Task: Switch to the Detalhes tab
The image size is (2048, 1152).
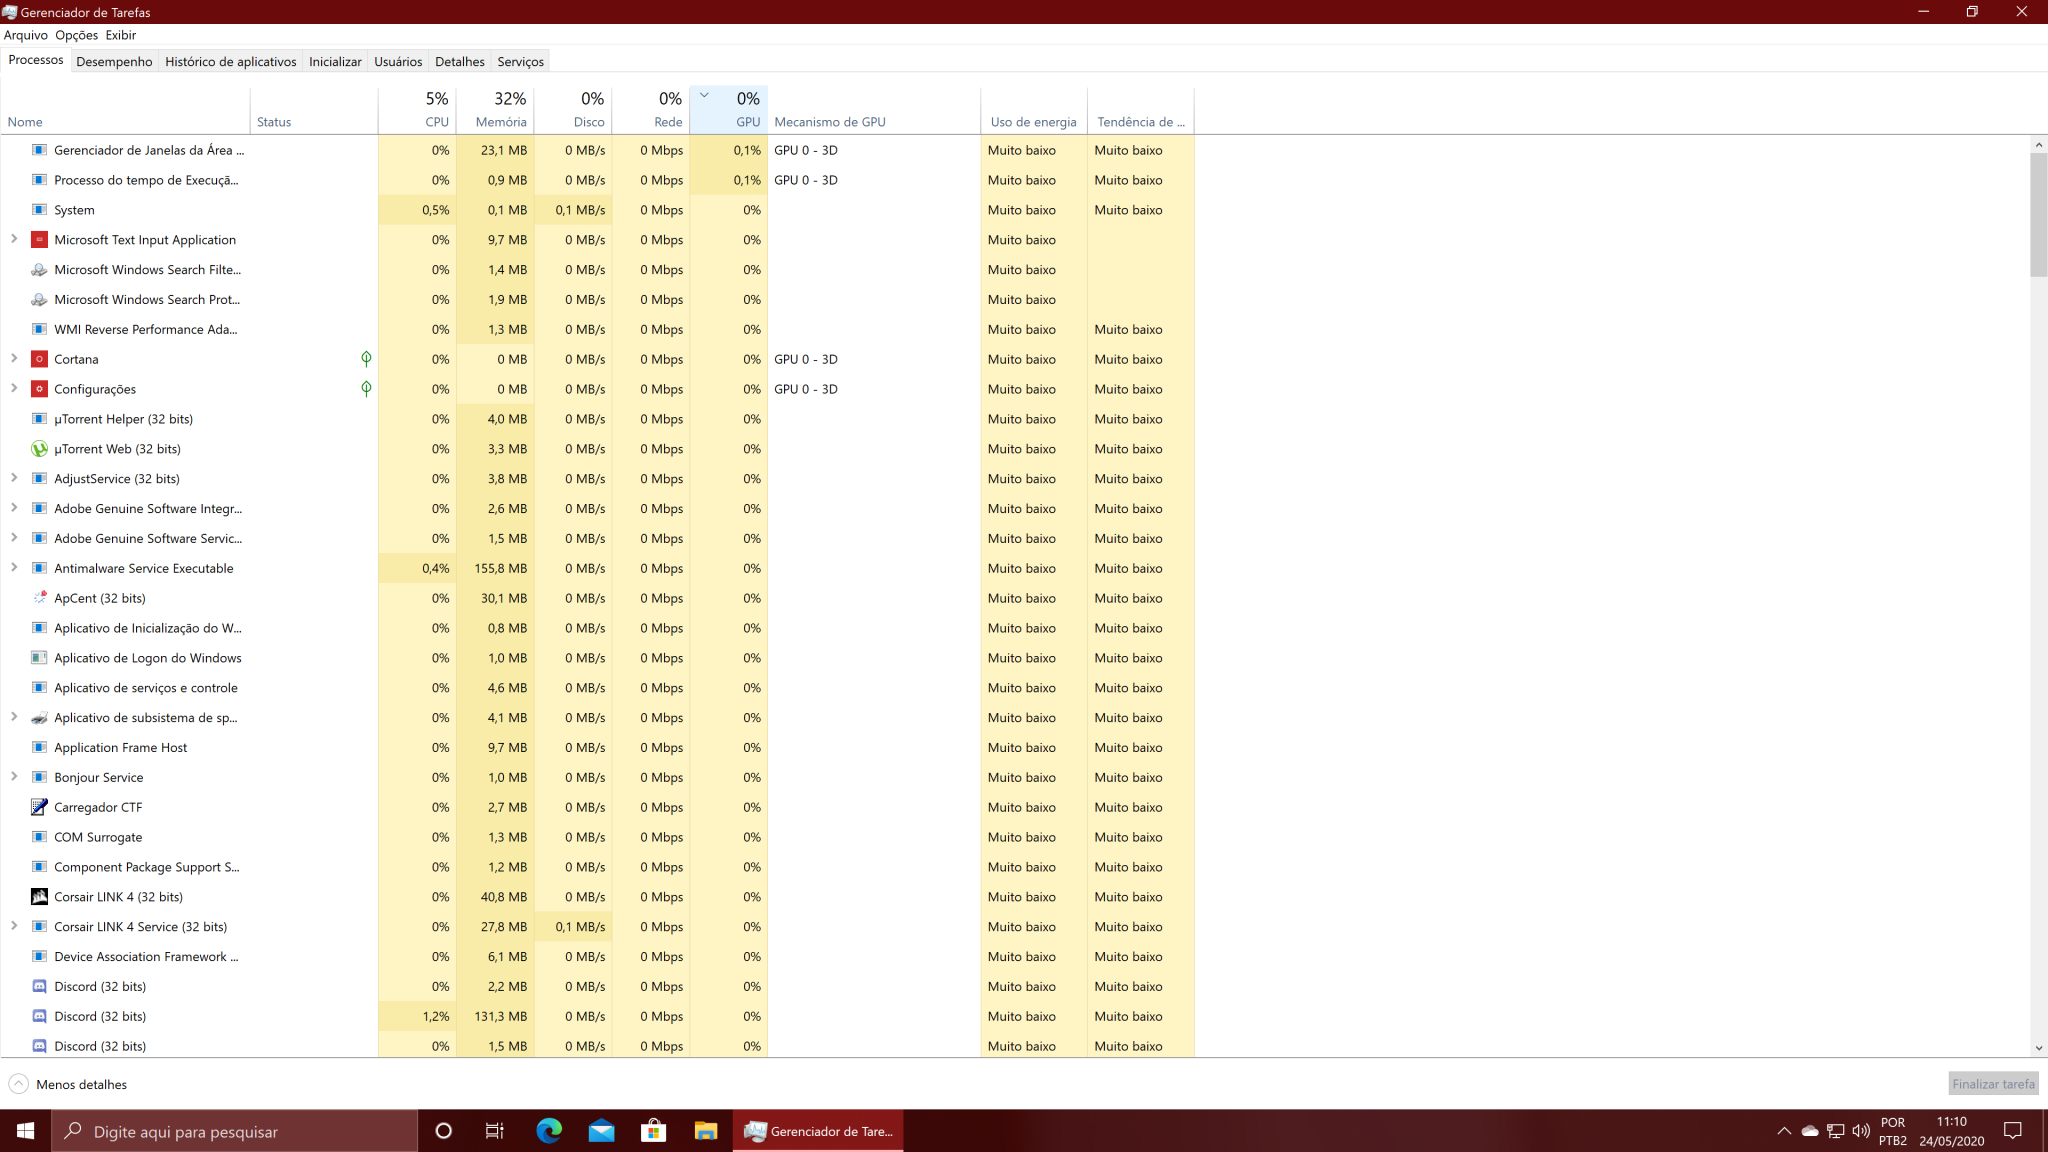Action: [460, 62]
